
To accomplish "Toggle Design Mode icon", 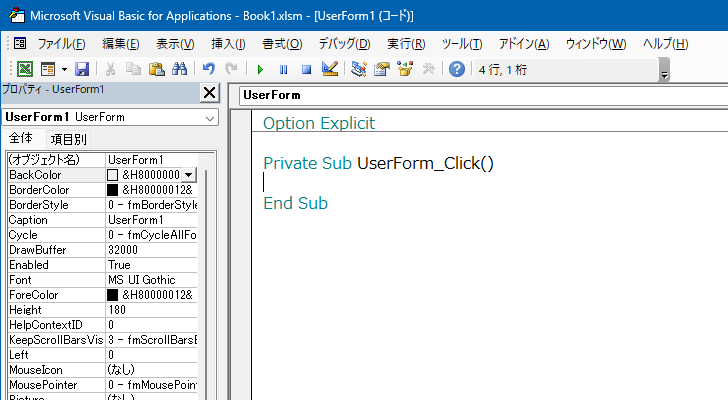I will click(330, 70).
